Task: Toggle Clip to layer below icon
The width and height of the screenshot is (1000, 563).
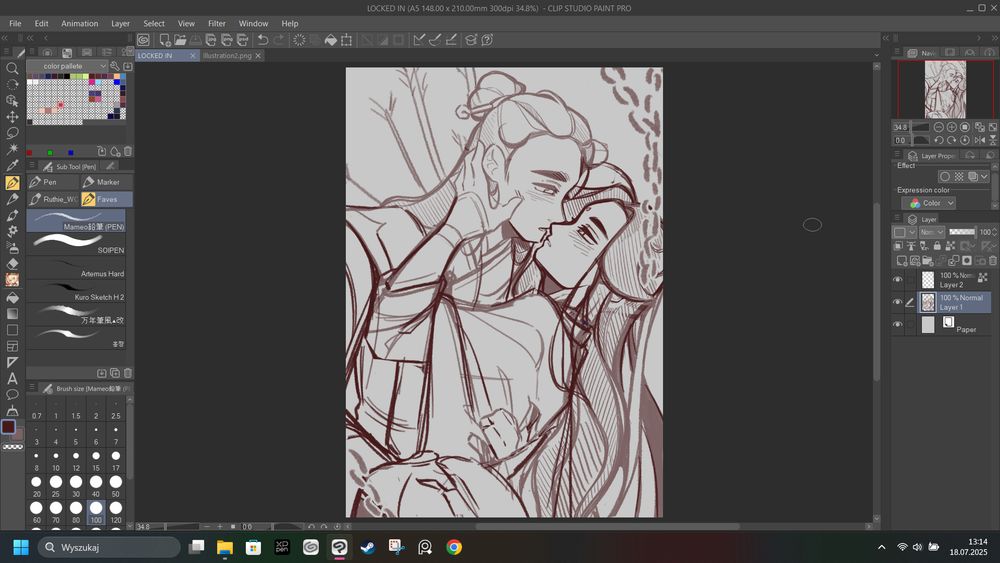Action: [x=898, y=245]
